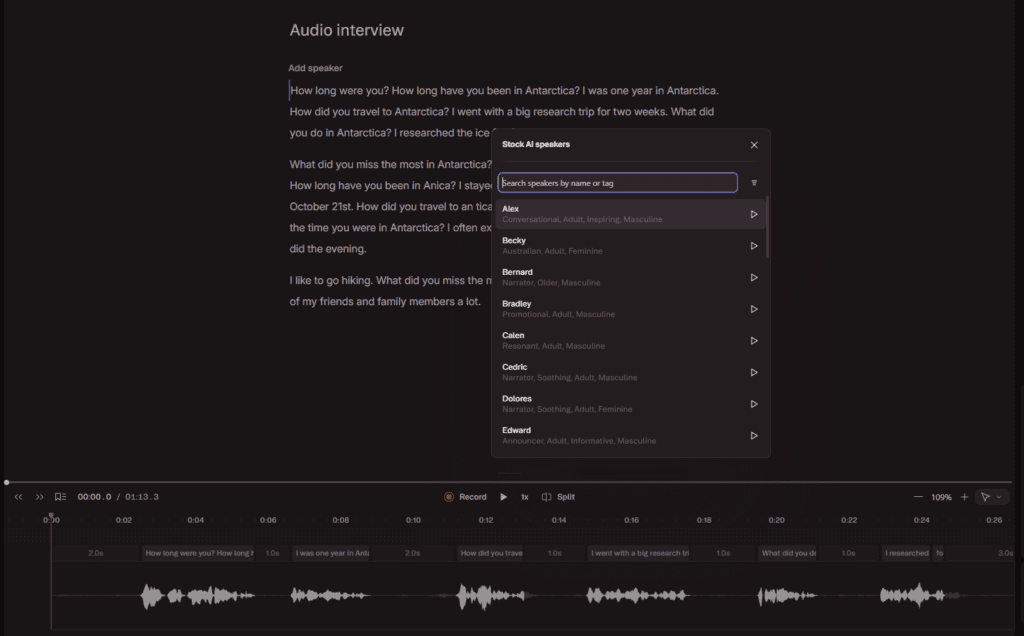Zoom out the timeline with the minus icon
Viewport: 1024px width, 636px height.
(x=918, y=496)
